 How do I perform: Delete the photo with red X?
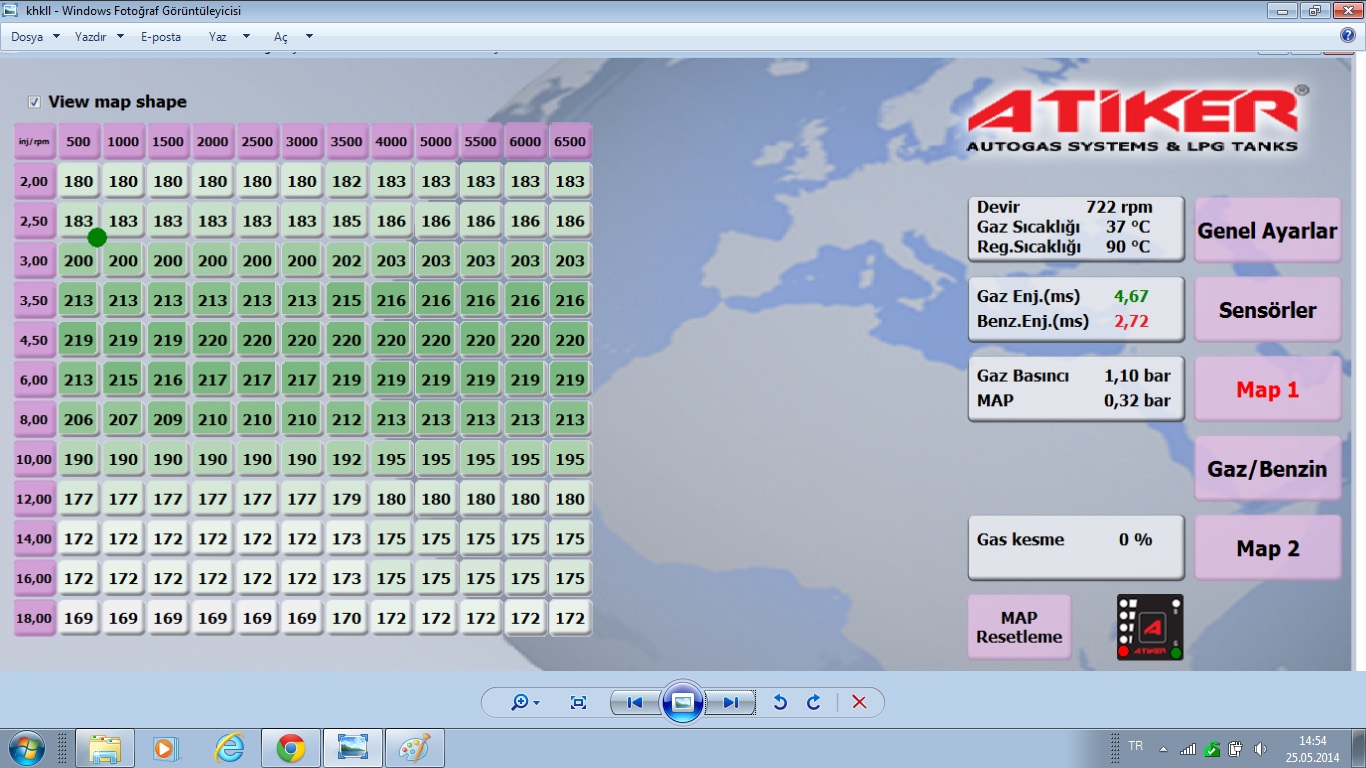[859, 703]
